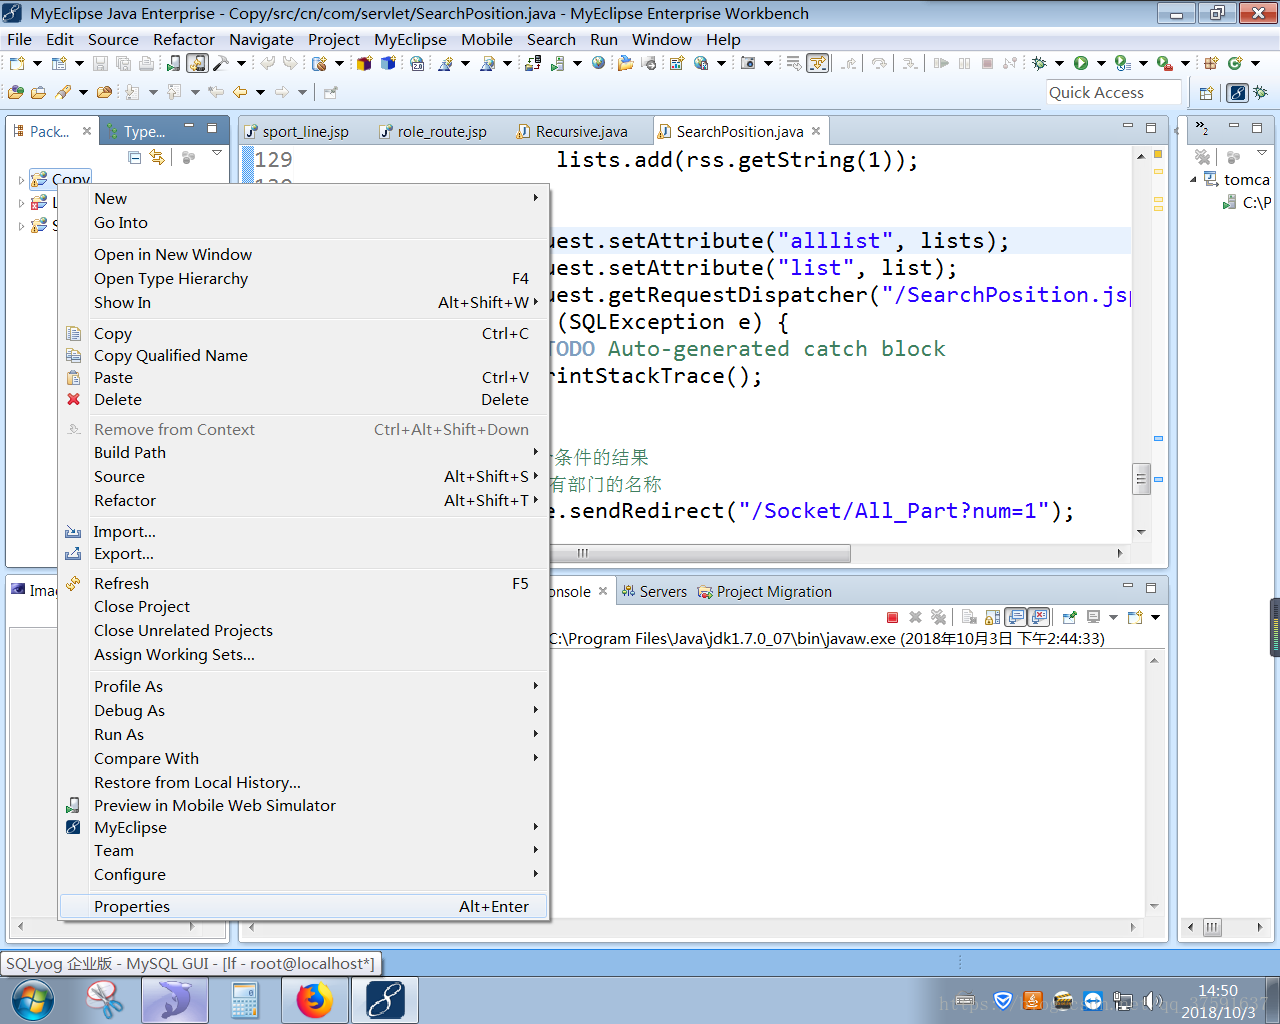Click the Open Perspective icon
Screen dimensions: 1280x1024
[x=1206, y=92]
